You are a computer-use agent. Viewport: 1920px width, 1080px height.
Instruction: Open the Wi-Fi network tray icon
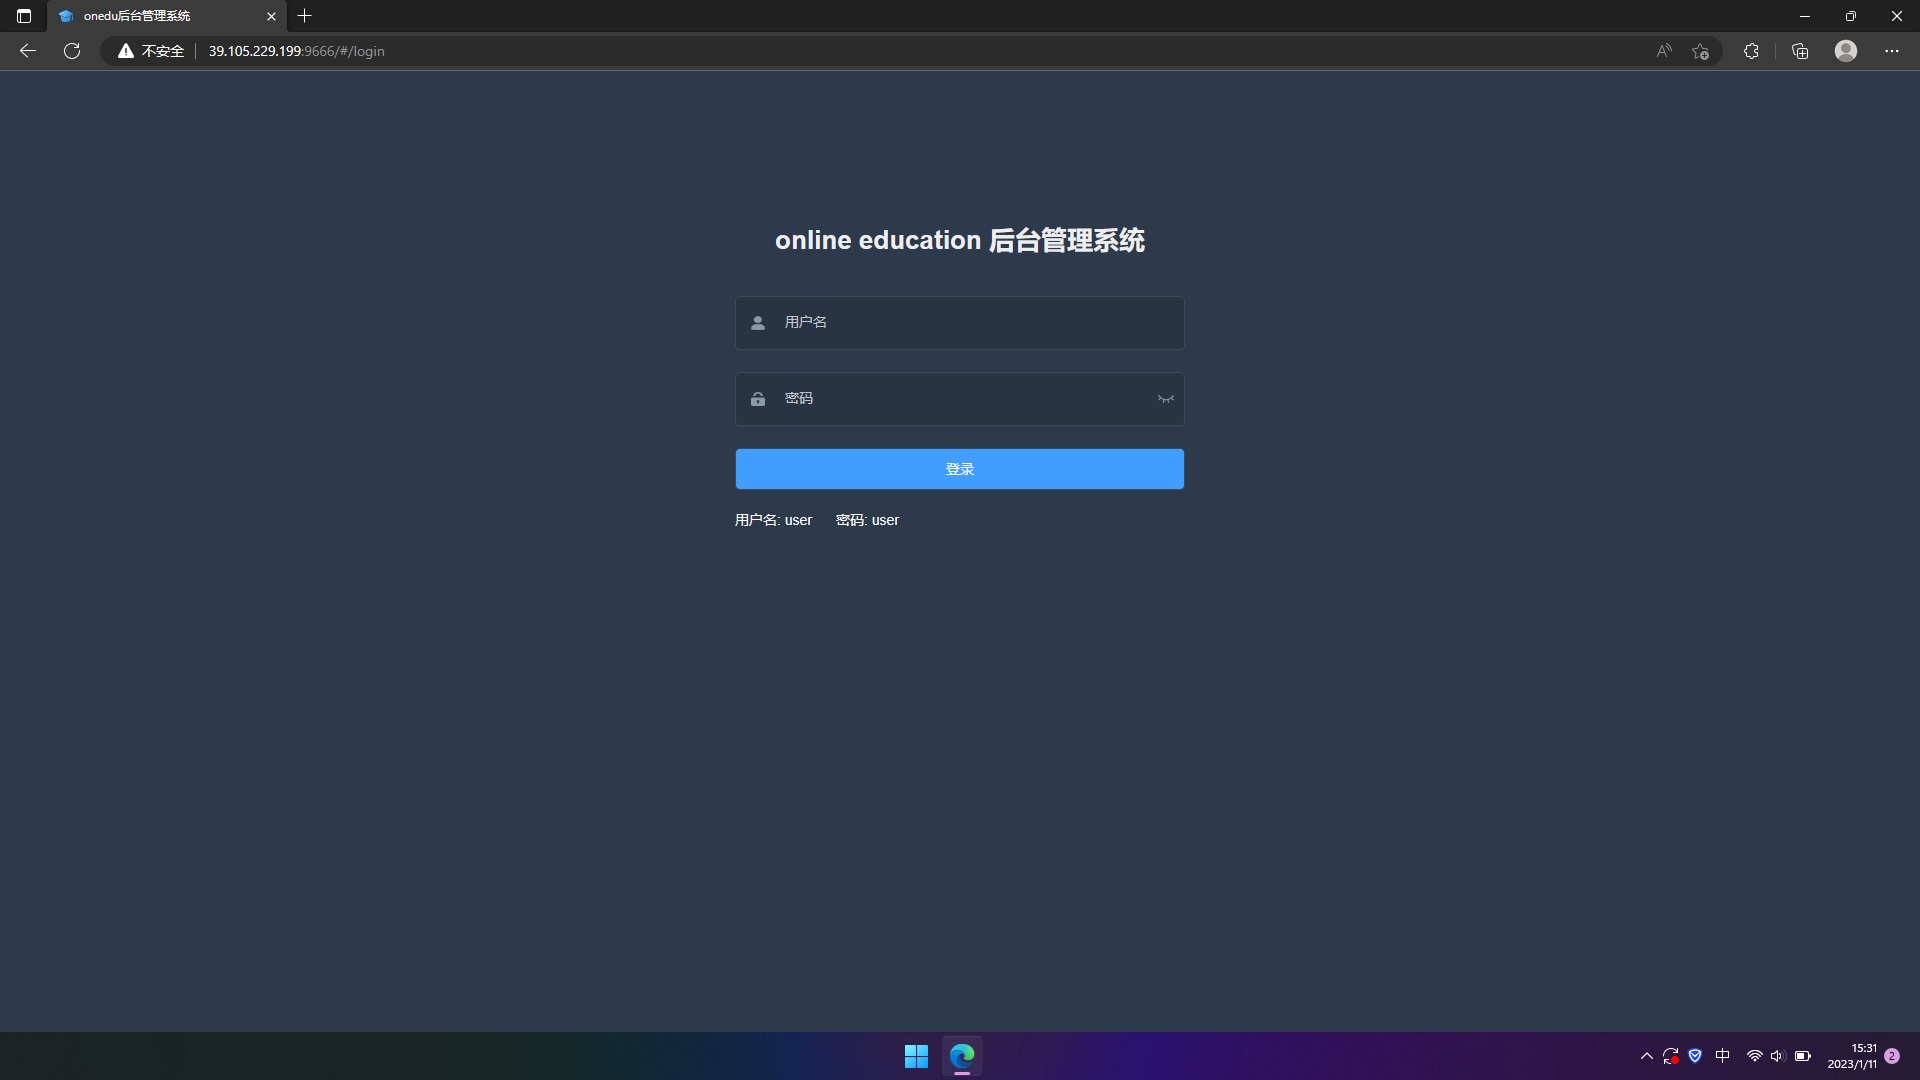1754,1056
